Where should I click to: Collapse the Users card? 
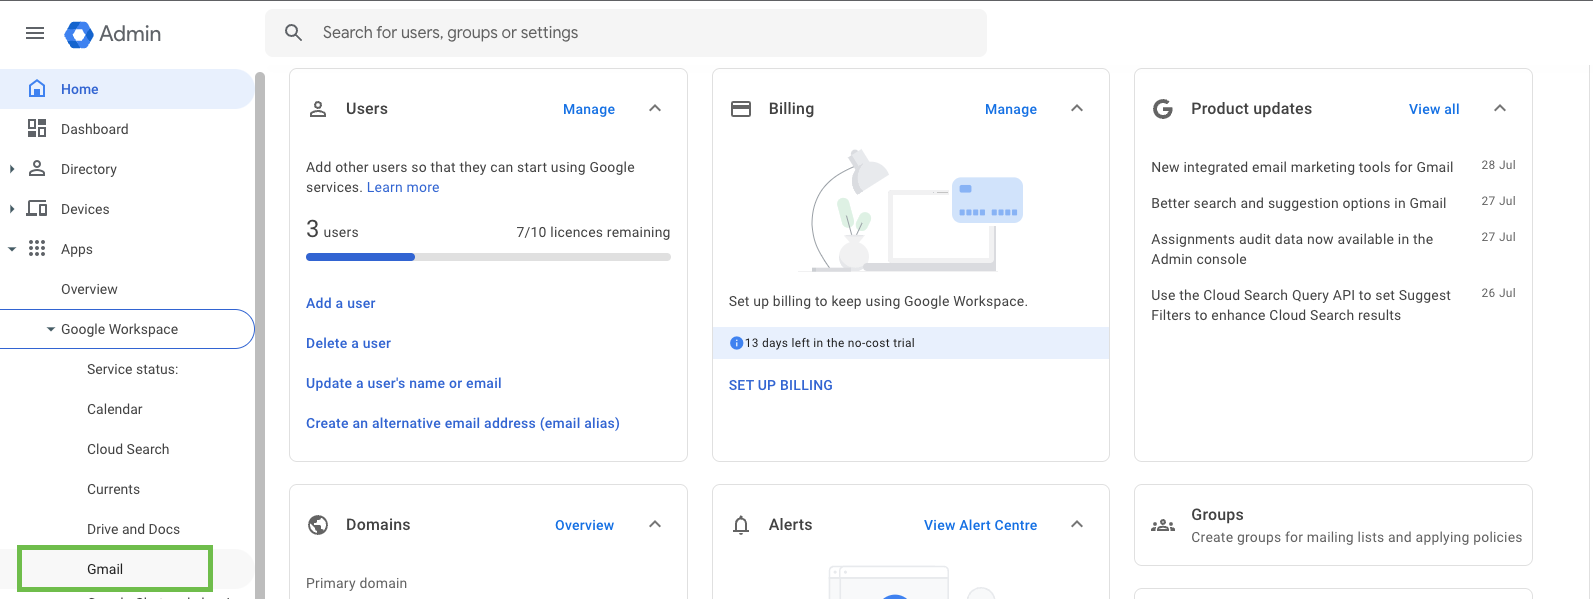click(655, 108)
